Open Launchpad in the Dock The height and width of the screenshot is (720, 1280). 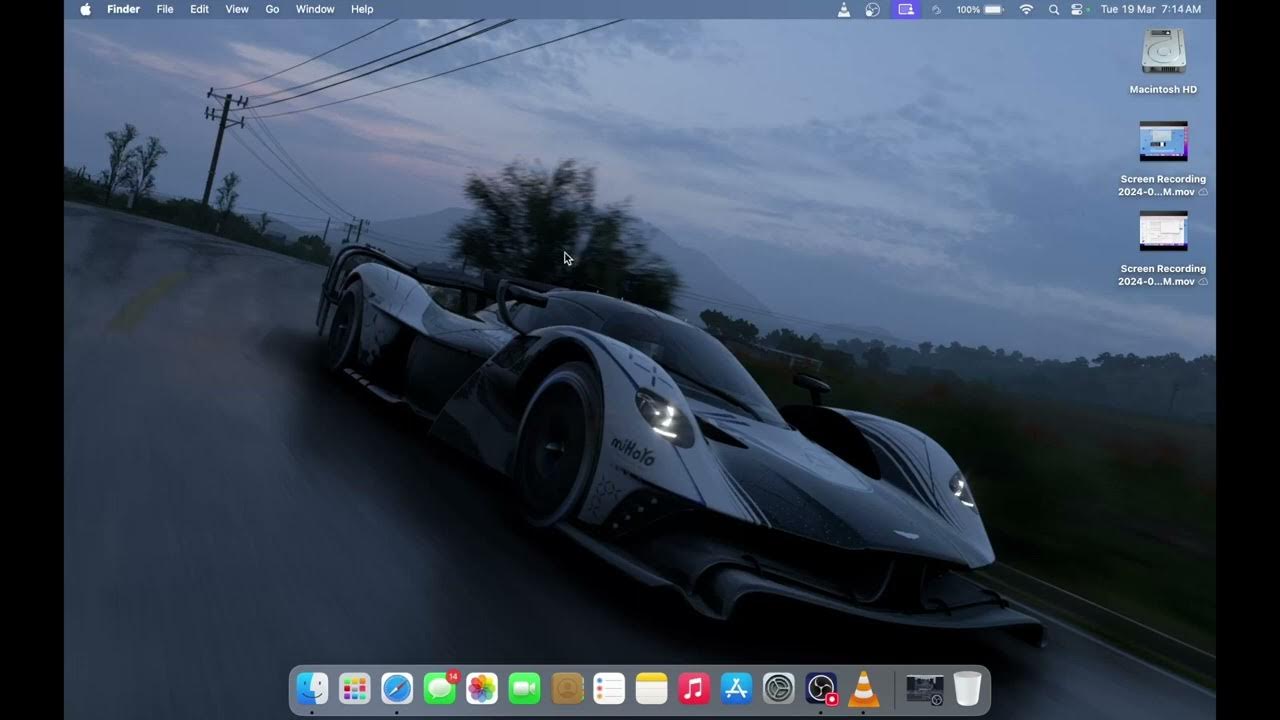point(355,688)
